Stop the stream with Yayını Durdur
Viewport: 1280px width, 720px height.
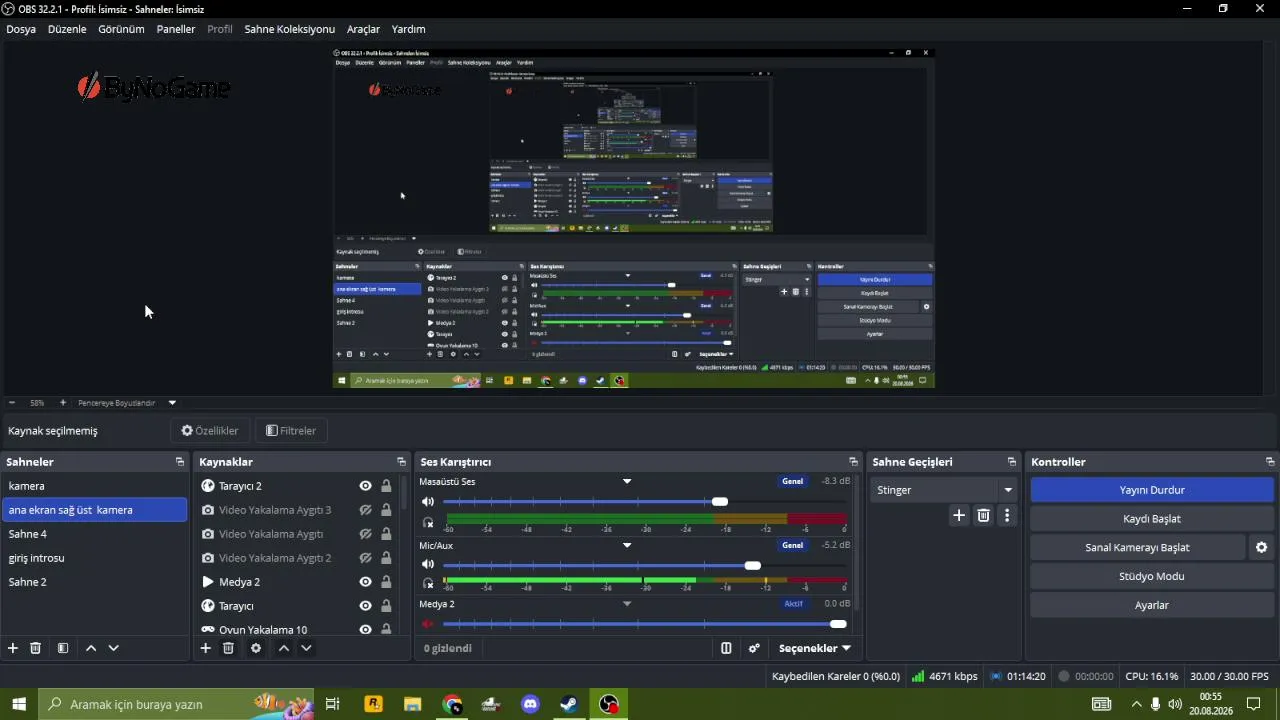1152,490
